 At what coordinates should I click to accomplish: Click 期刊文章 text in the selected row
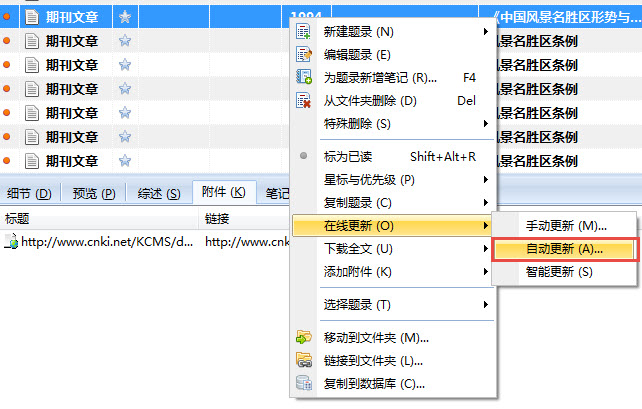click(x=72, y=17)
